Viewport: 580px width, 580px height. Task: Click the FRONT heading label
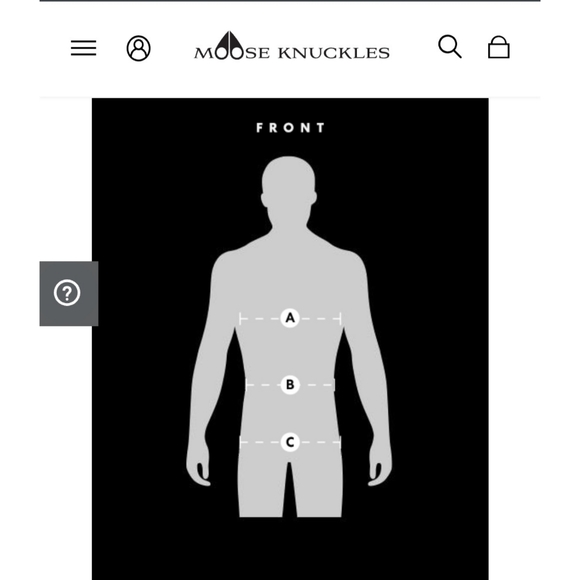(x=290, y=128)
